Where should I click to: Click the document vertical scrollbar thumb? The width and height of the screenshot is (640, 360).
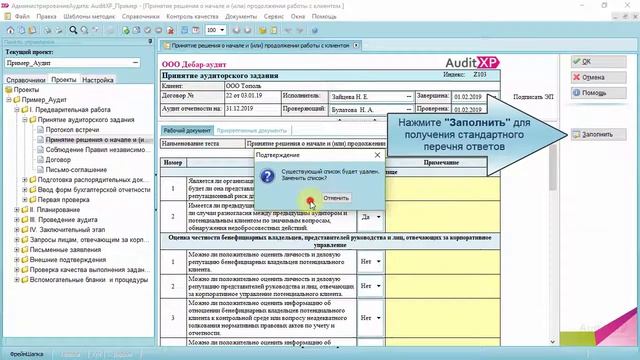point(553,167)
